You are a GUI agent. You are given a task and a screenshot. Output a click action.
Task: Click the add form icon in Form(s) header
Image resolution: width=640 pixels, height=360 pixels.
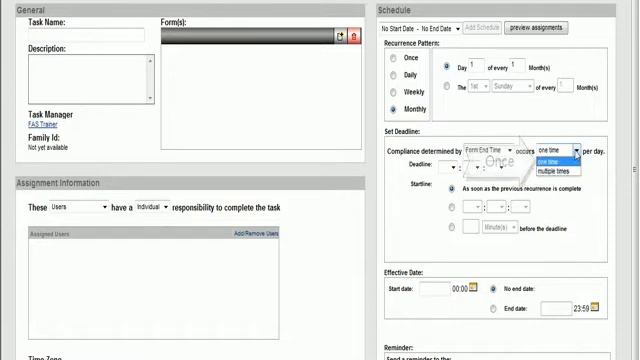(x=340, y=36)
